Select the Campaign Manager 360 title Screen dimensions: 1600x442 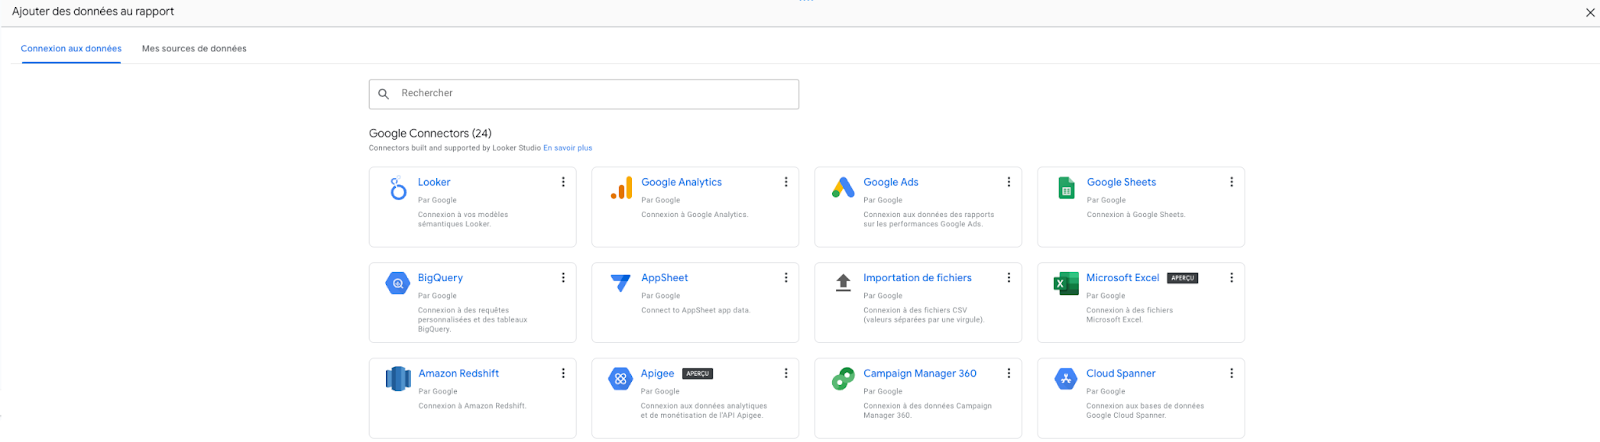tap(920, 373)
